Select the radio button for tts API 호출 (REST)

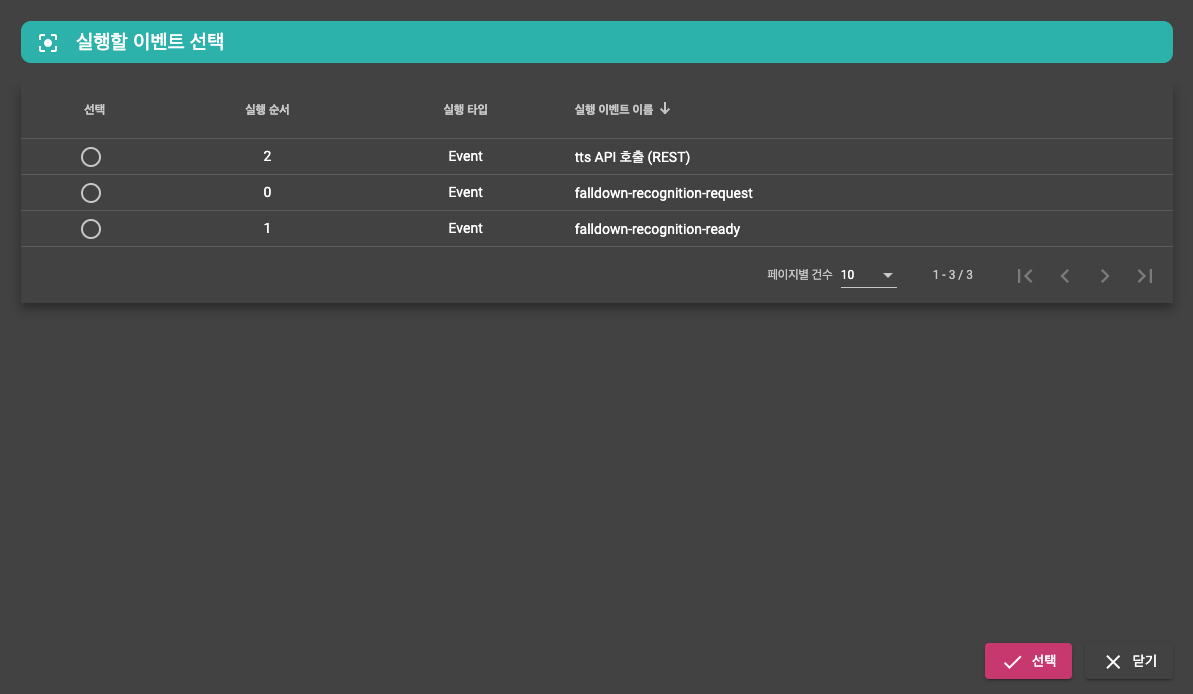pos(91,157)
